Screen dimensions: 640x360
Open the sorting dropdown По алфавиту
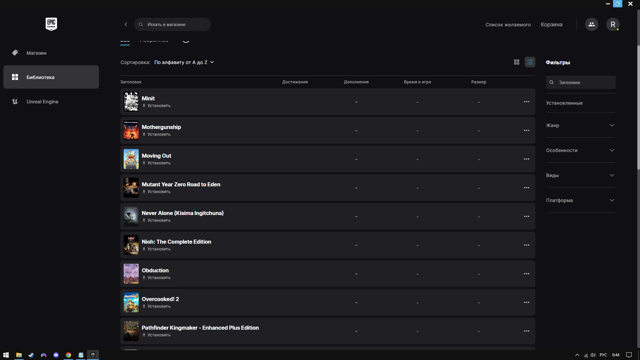[184, 62]
